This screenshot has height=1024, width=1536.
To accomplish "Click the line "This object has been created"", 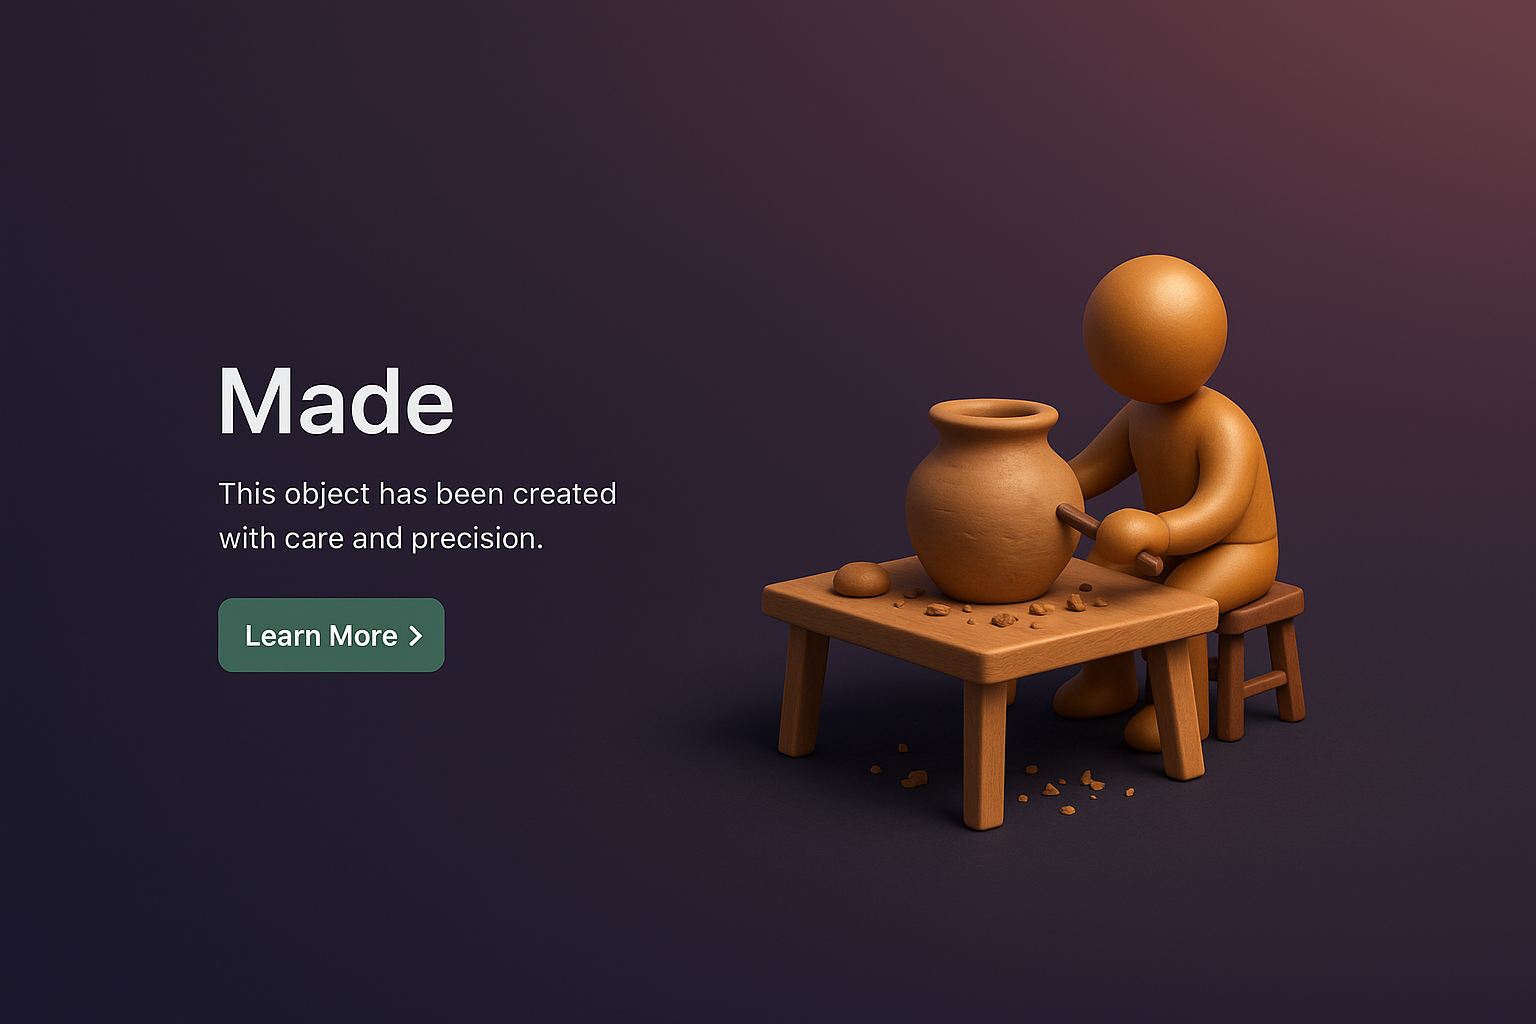I will pyautogui.click(x=417, y=494).
